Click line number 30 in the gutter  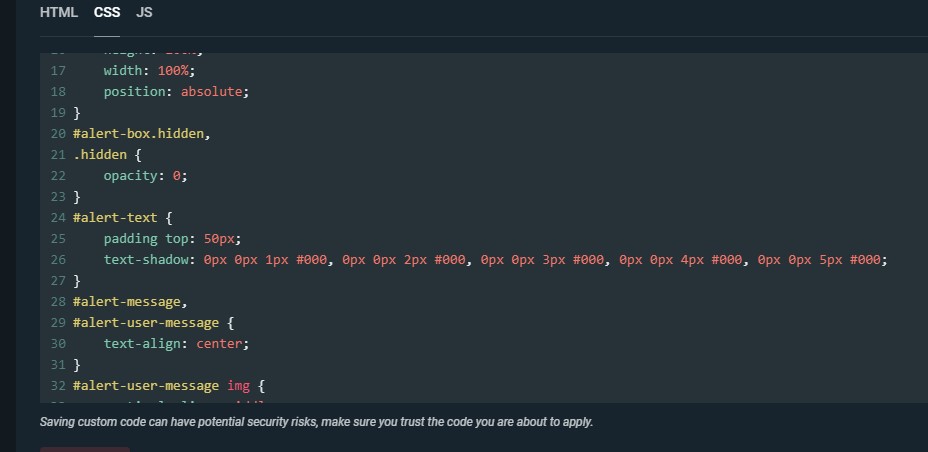click(57, 343)
